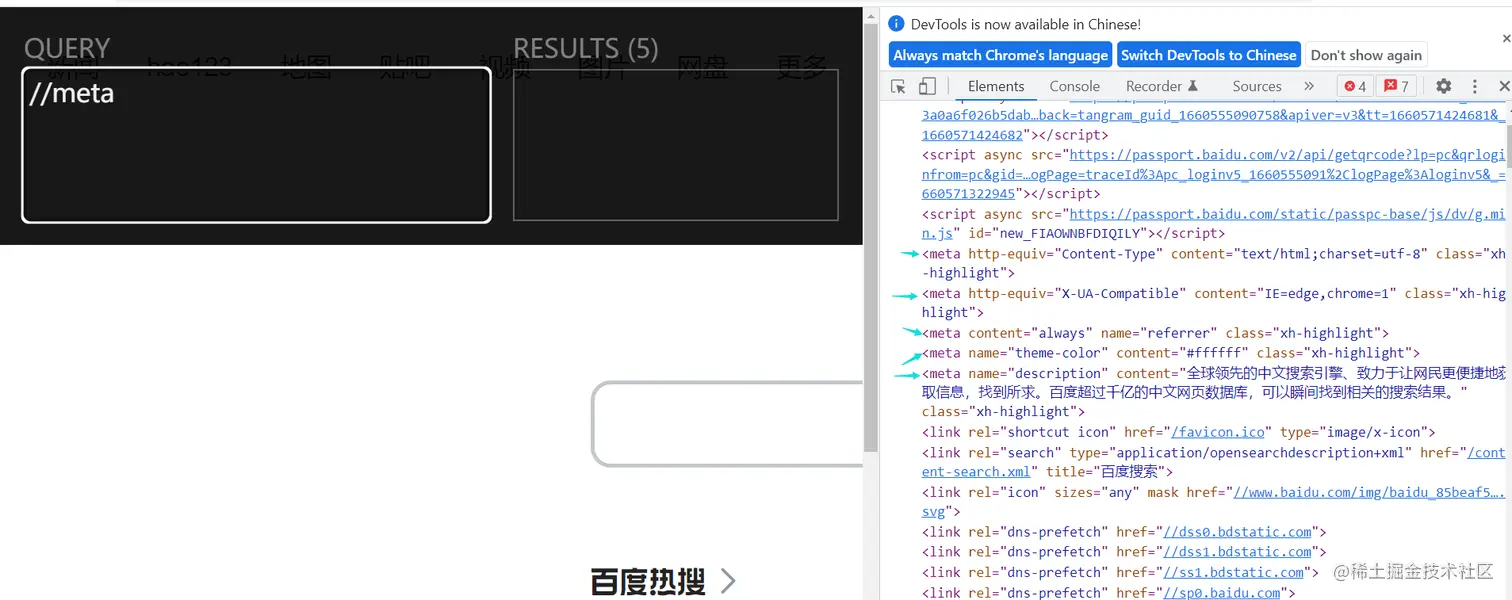Switch to the Console tab
This screenshot has width=1512, height=600.
click(1074, 86)
